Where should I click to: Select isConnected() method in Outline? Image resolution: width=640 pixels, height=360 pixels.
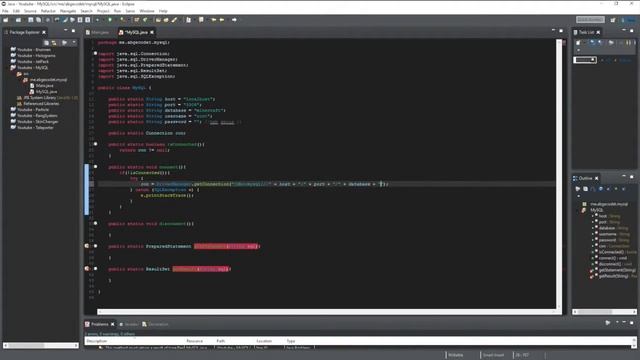(x=611, y=252)
